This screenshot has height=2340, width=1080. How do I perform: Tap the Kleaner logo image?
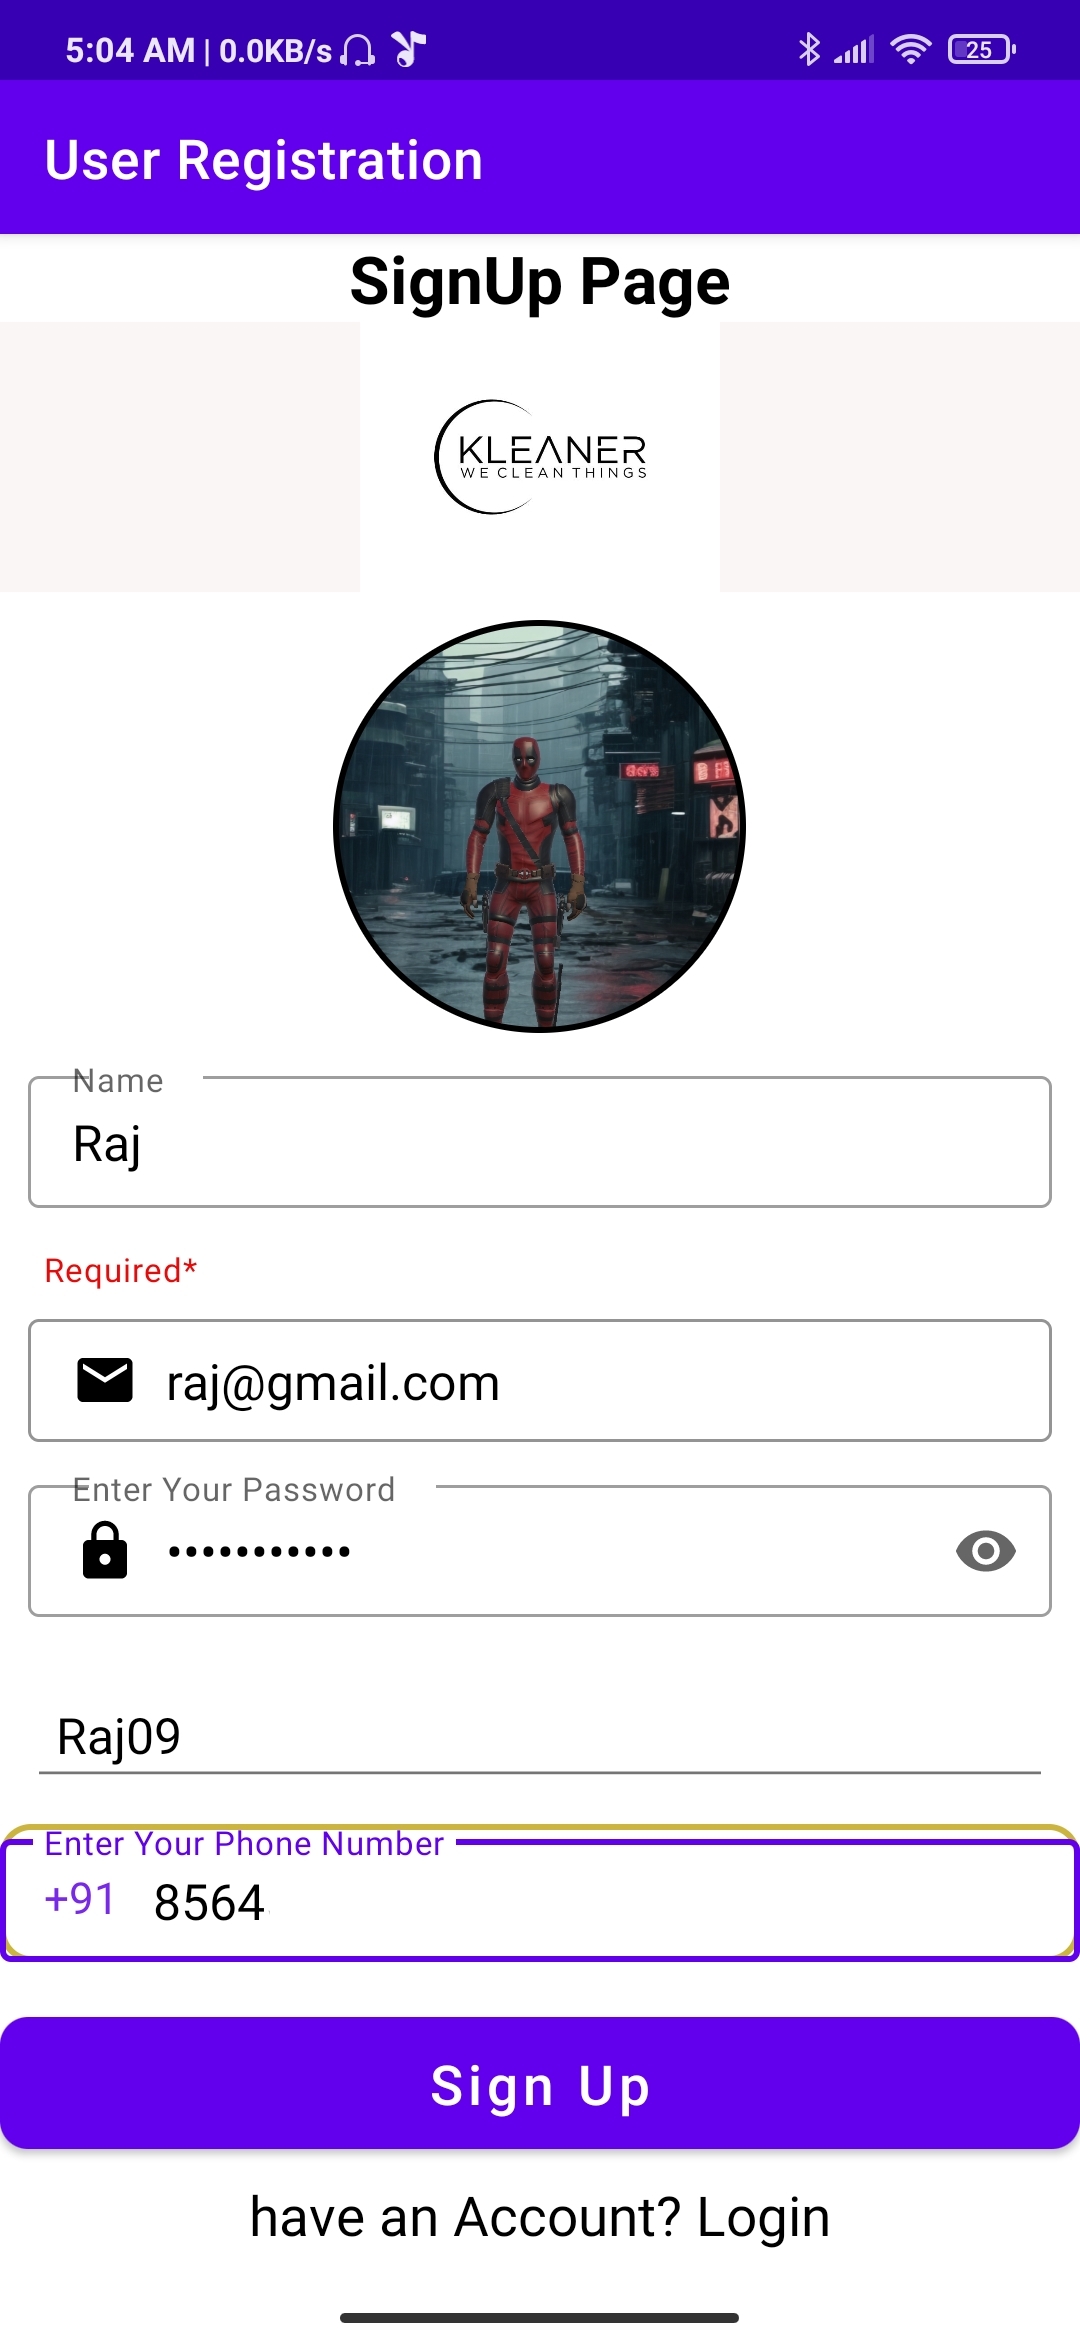point(540,457)
